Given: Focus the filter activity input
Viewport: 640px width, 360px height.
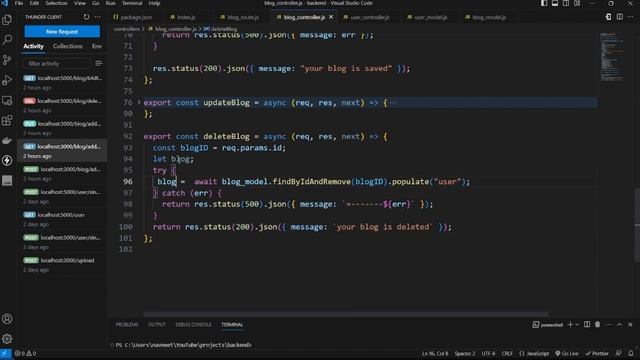Looking at the screenshot, I should click(57, 63).
